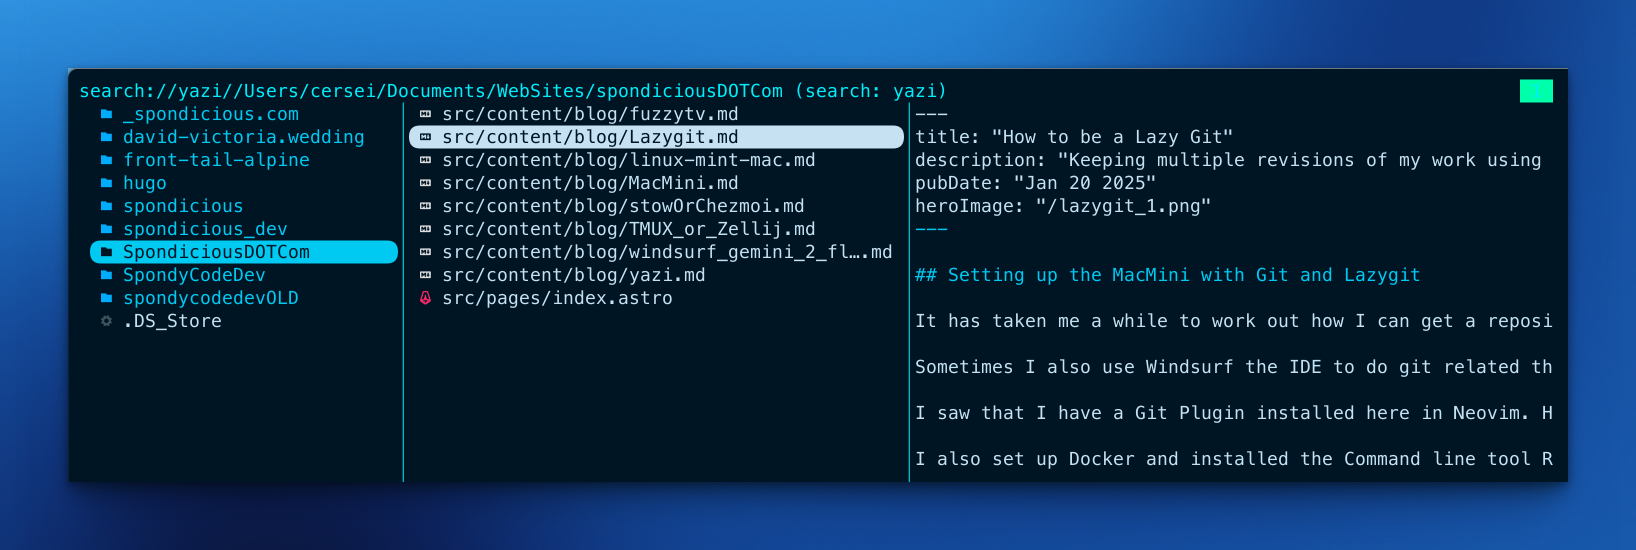Select the truncated windsurf_gemini markdown file

point(667,252)
